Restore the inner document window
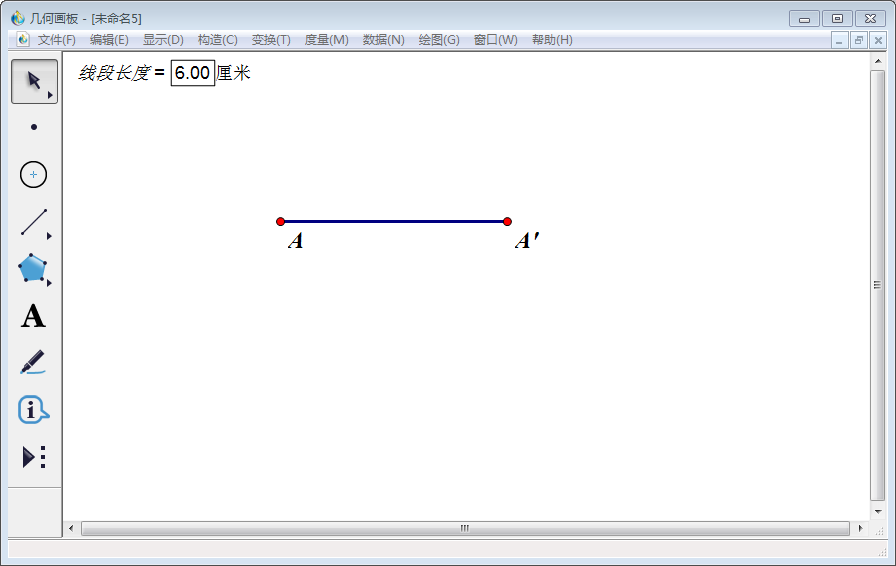896x566 pixels. point(858,41)
